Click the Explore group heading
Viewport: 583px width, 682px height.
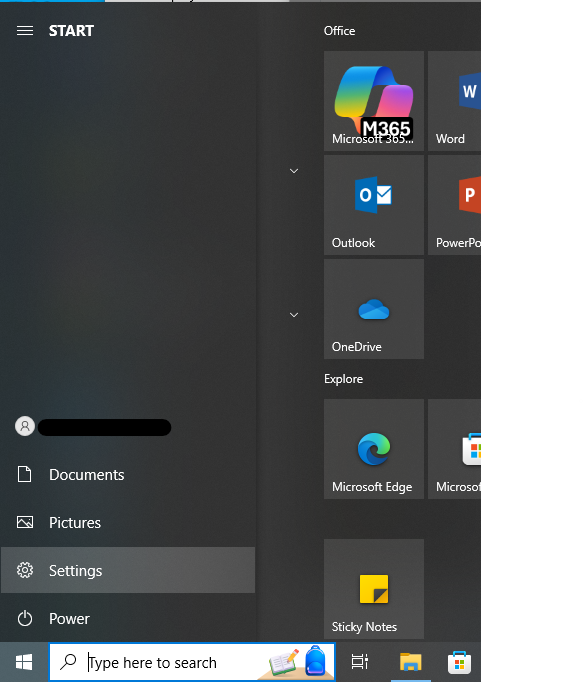(x=343, y=379)
